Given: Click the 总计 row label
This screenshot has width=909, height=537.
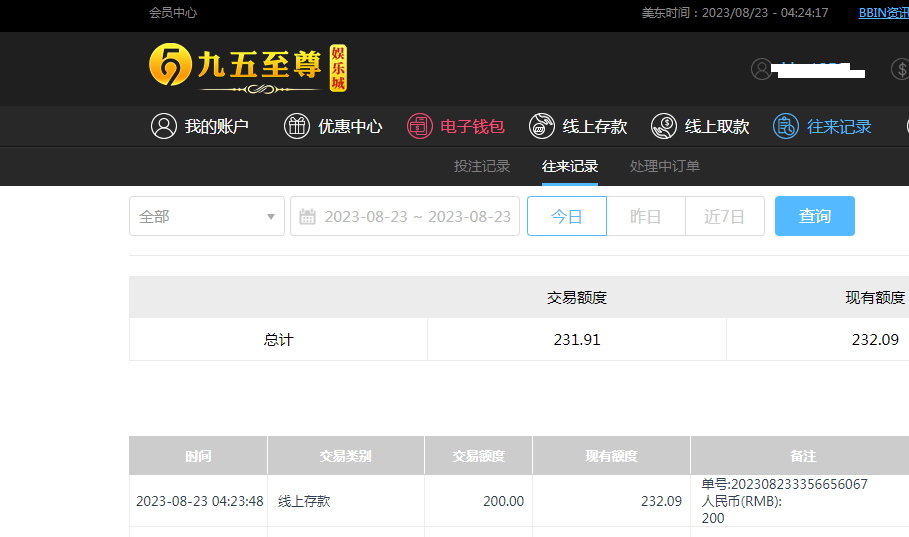Looking at the screenshot, I should (278, 339).
